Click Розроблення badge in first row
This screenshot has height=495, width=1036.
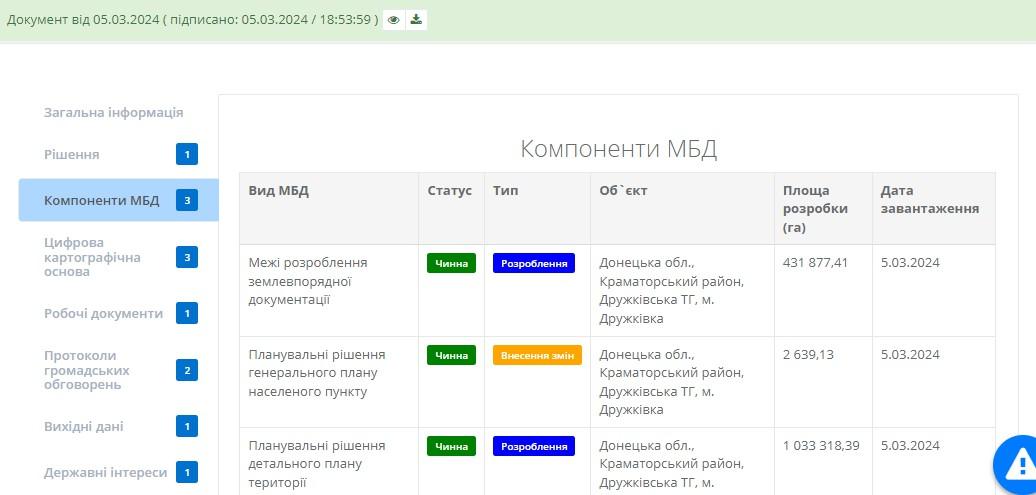pos(534,264)
